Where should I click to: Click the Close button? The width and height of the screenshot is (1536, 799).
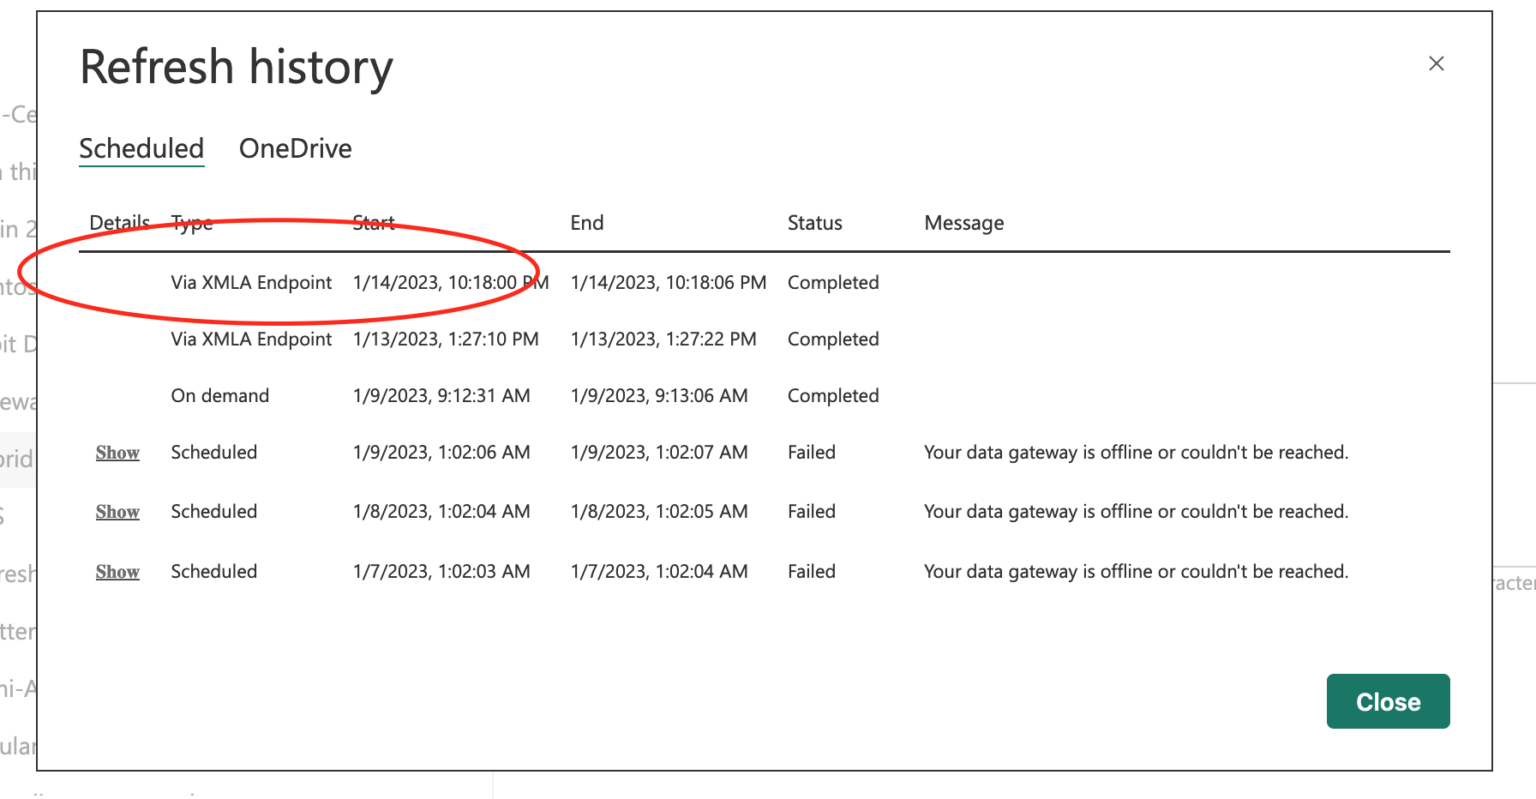(1388, 701)
